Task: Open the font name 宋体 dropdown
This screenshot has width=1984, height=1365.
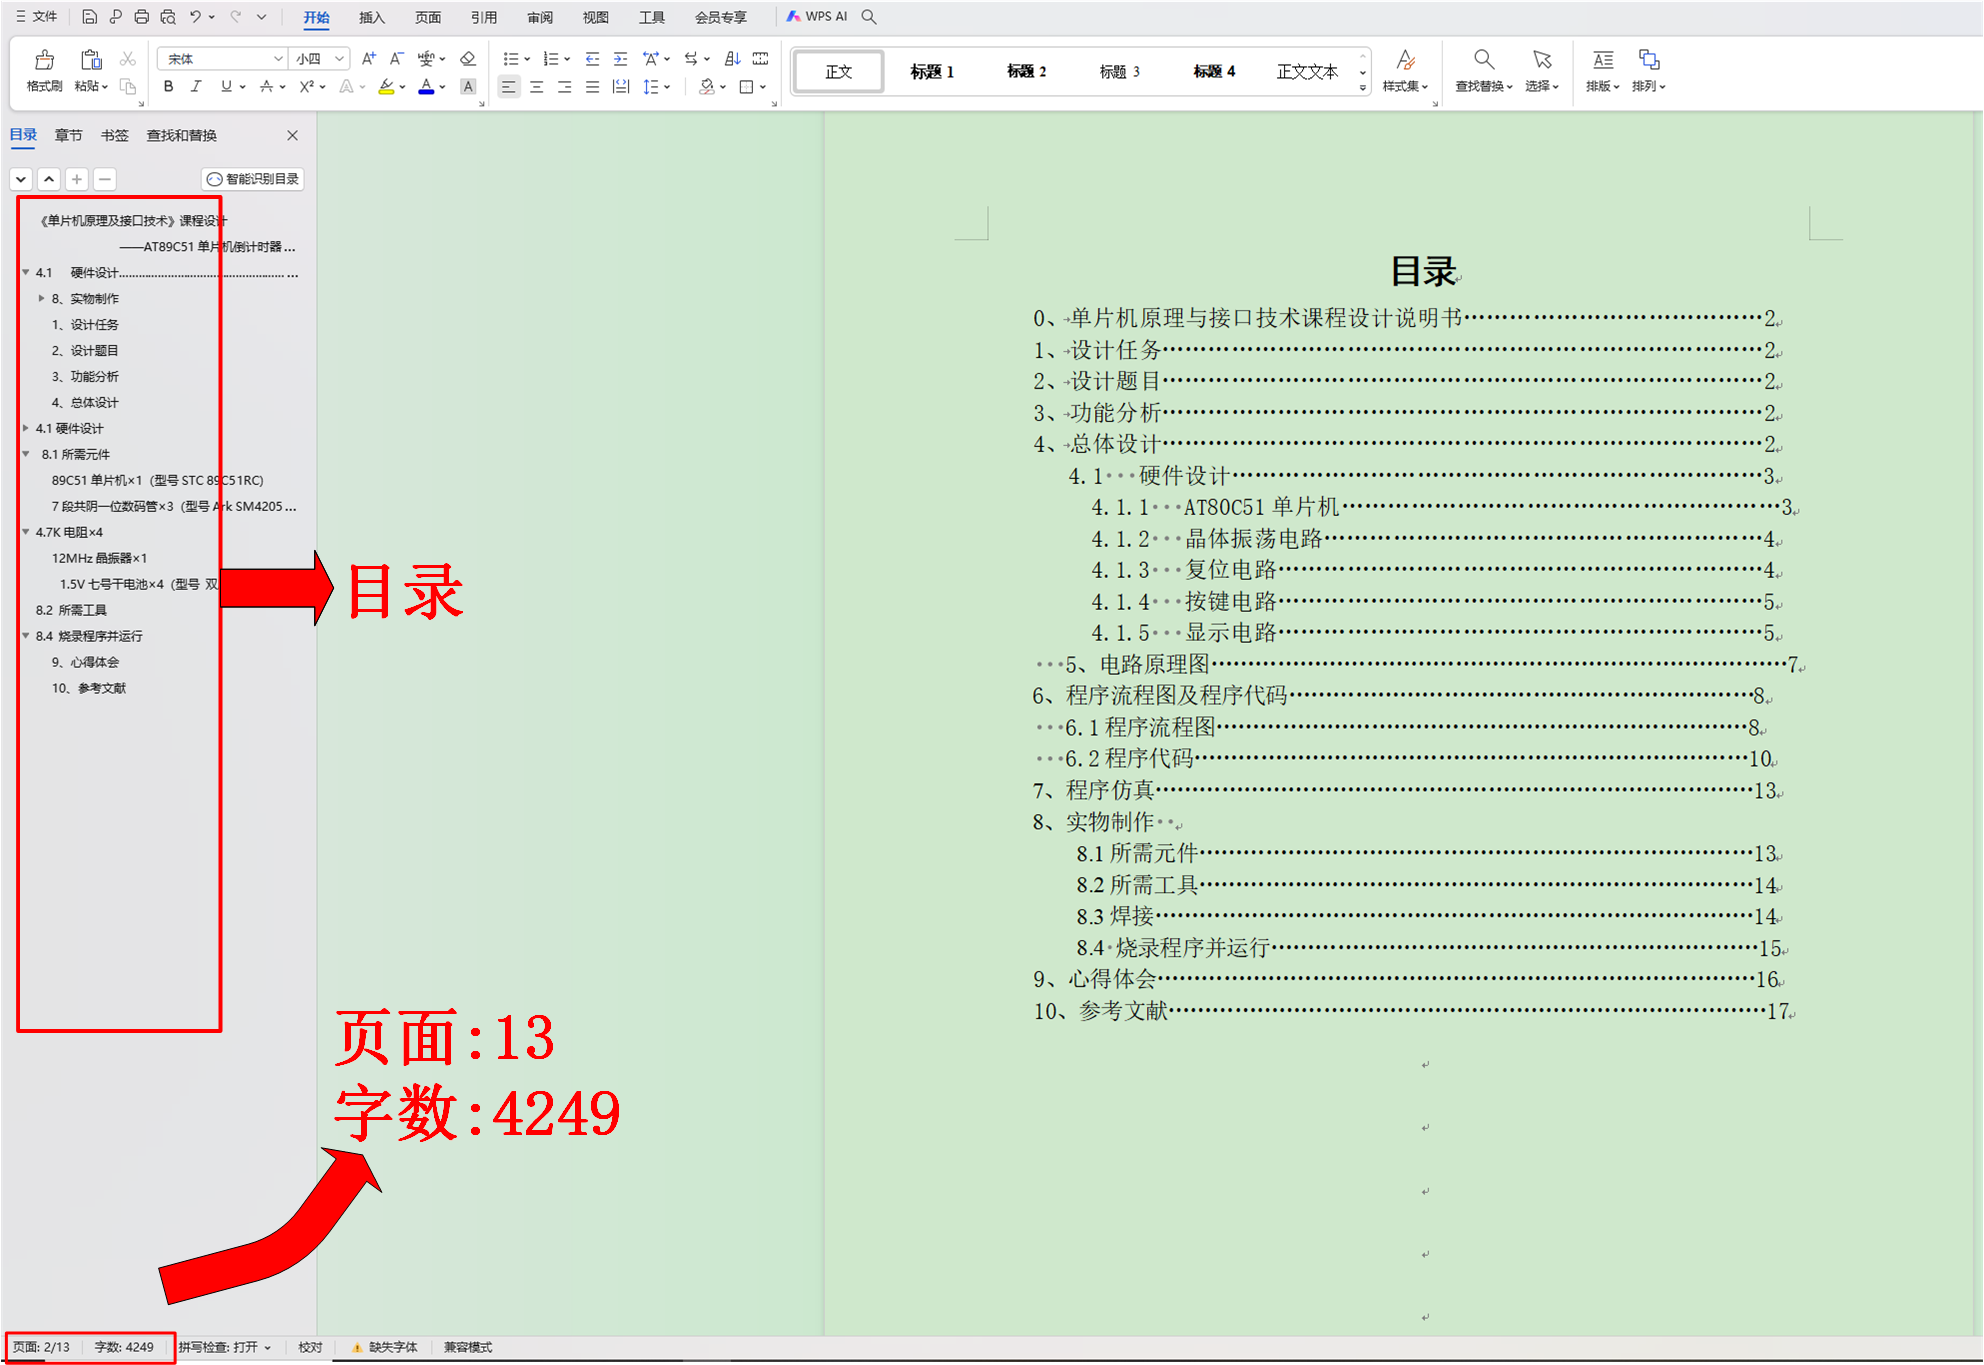Action: pyautogui.click(x=278, y=59)
